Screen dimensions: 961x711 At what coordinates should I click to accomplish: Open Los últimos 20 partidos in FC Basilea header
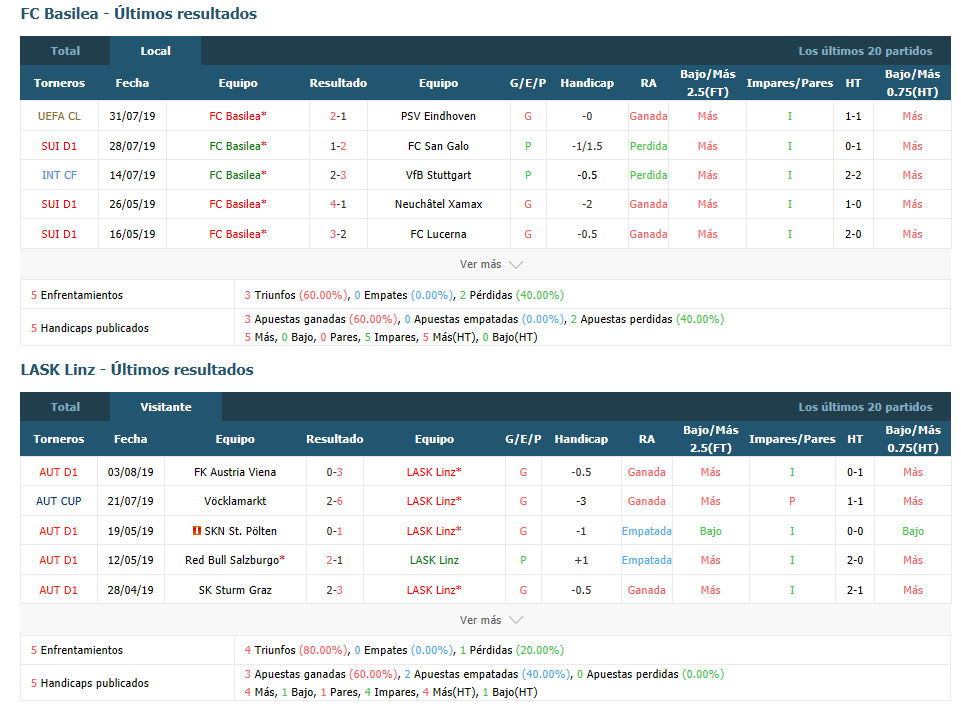(x=865, y=51)
